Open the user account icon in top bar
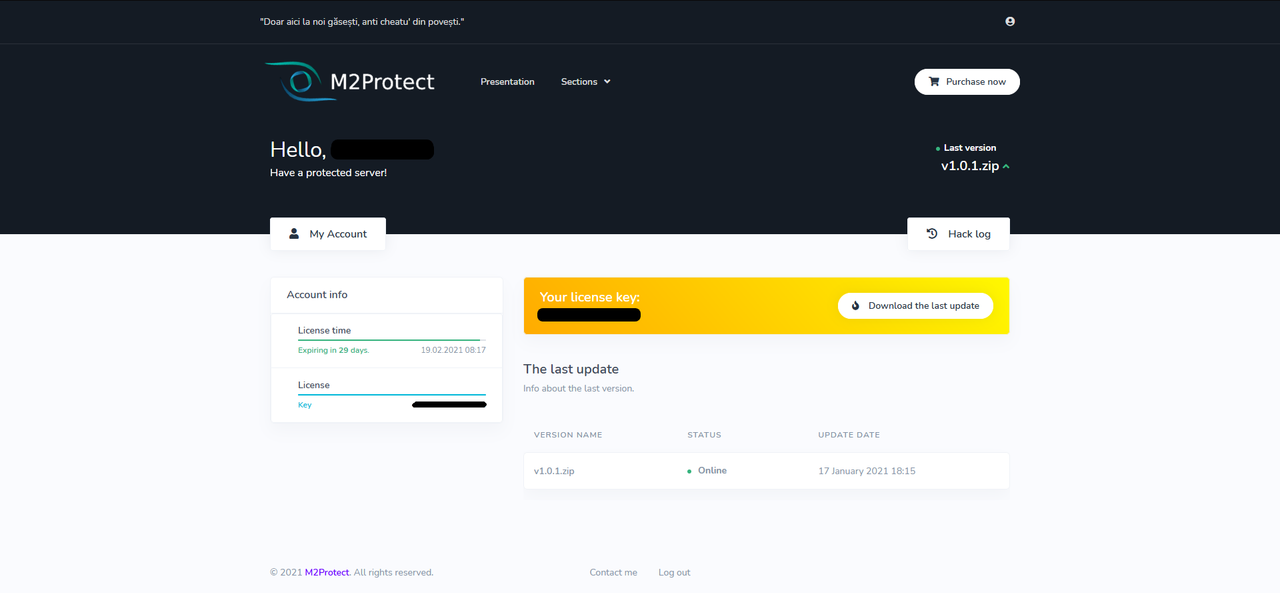This screenshot has width=1280, height=593. pyautogui.click(x=1010, y=21)
